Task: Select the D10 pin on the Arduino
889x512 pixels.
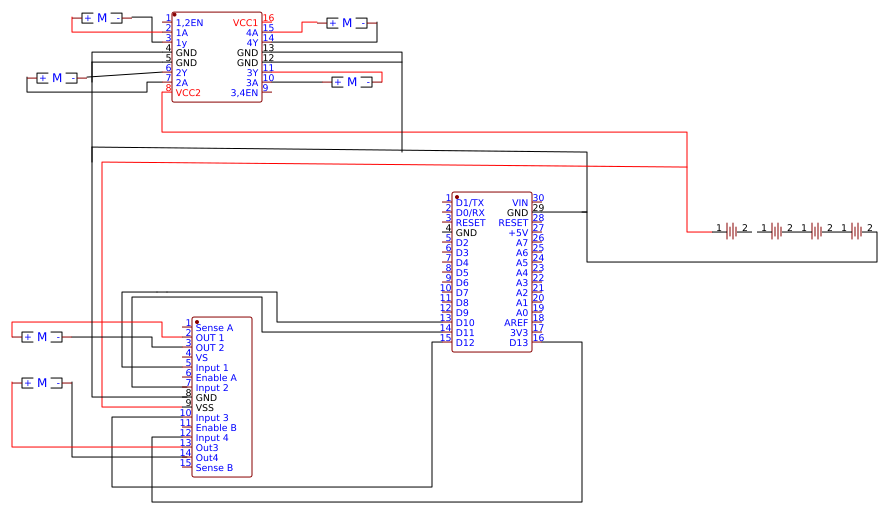Action: [465, 323]
